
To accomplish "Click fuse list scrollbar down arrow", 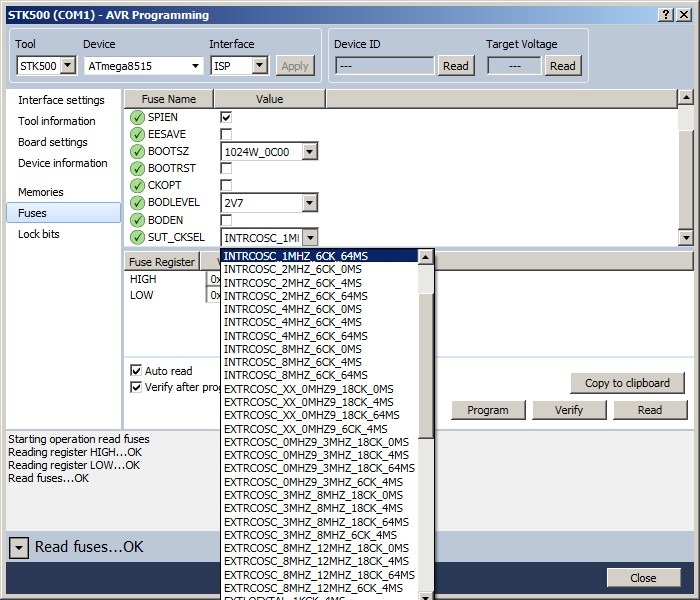I will tap(685, 238).
